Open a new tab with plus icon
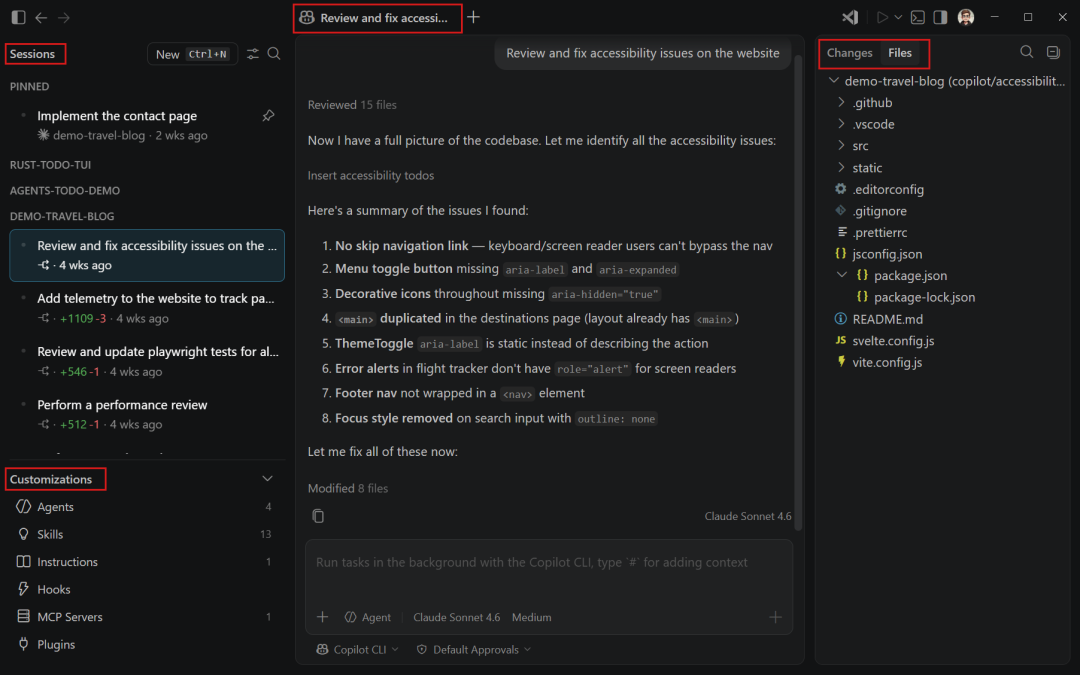 click(473, 17)
